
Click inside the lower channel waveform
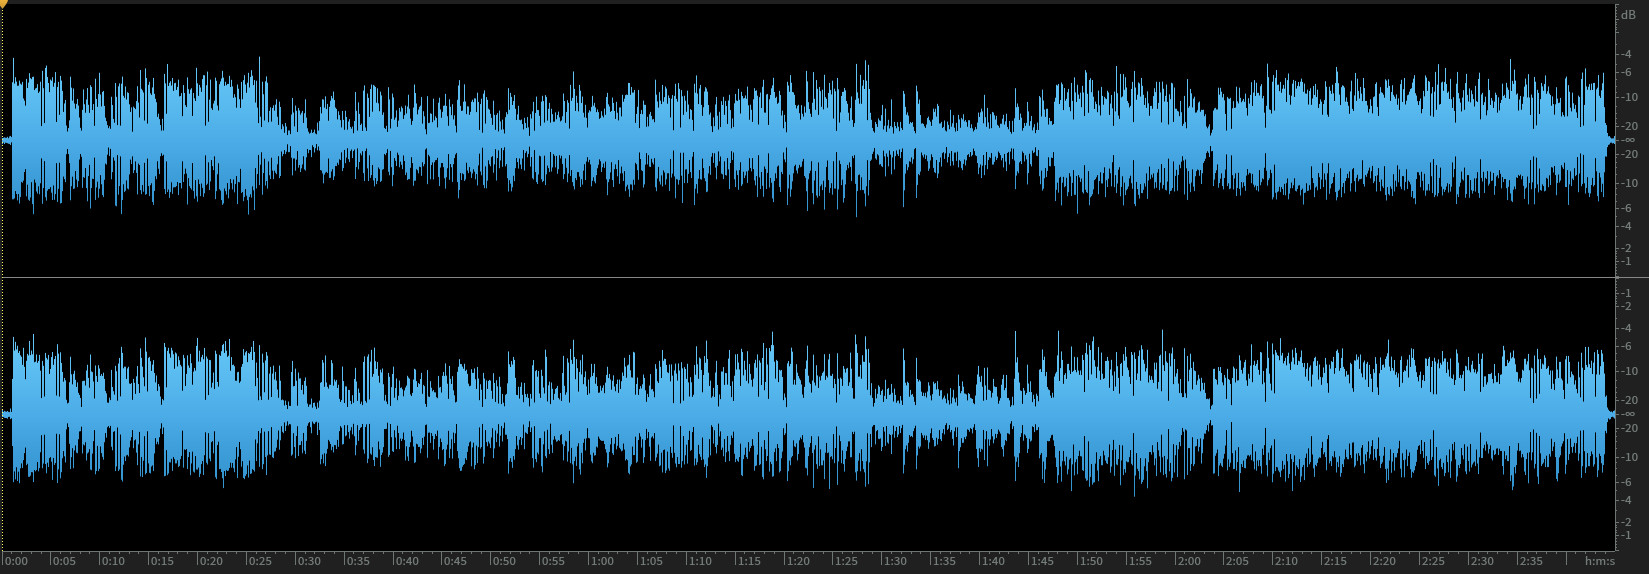pos(808,414)
